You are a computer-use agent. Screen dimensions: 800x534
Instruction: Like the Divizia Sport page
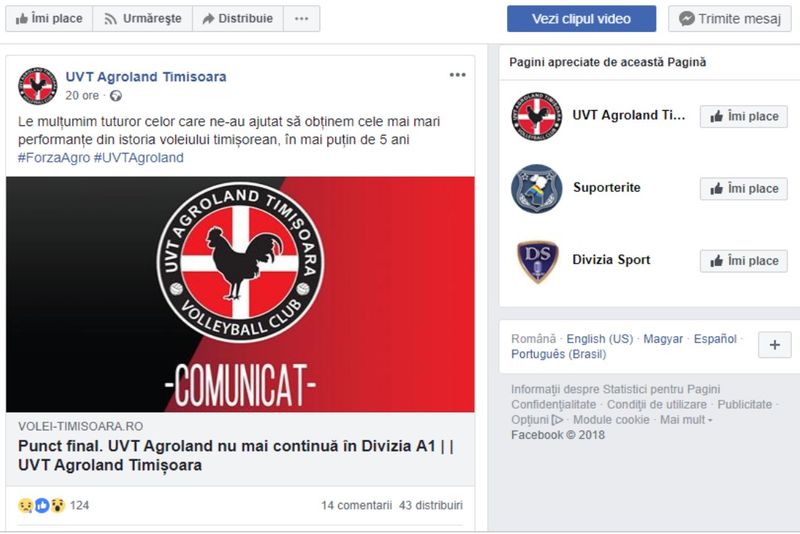(743, 261)
